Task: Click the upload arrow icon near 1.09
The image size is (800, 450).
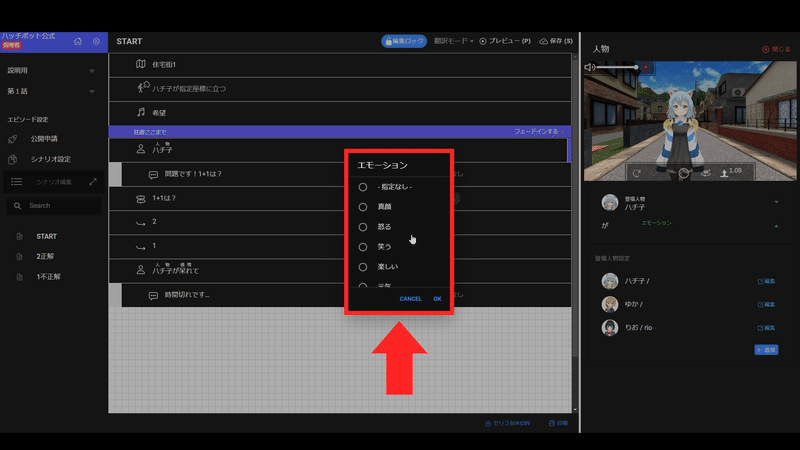Action: click(x=724, y=173)
